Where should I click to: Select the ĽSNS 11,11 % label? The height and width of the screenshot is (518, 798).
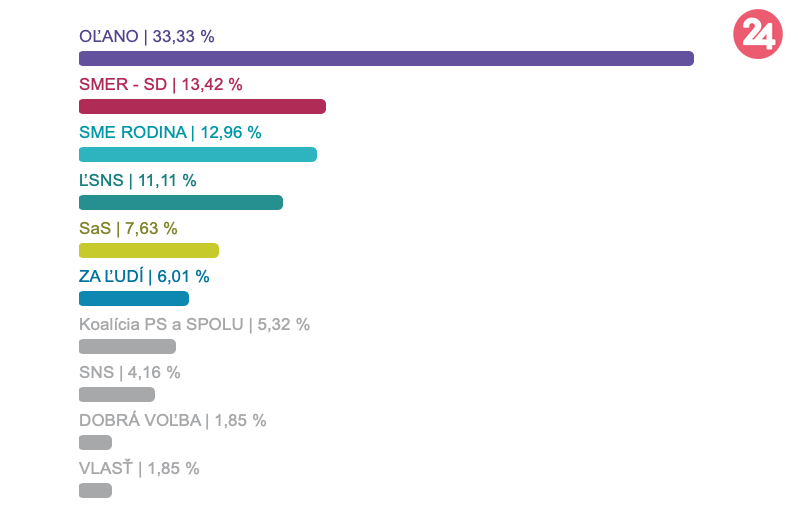point(138,181)
